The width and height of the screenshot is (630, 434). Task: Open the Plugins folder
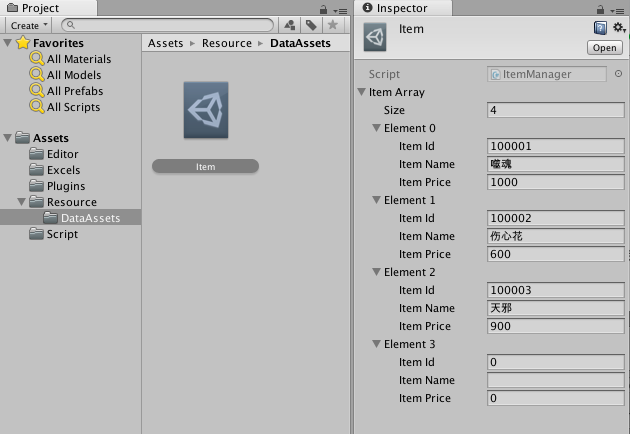(x=57, y=186)
